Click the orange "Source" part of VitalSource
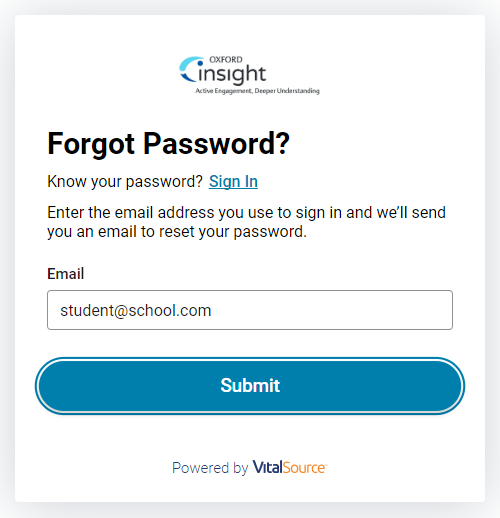 tap(304, 467)
